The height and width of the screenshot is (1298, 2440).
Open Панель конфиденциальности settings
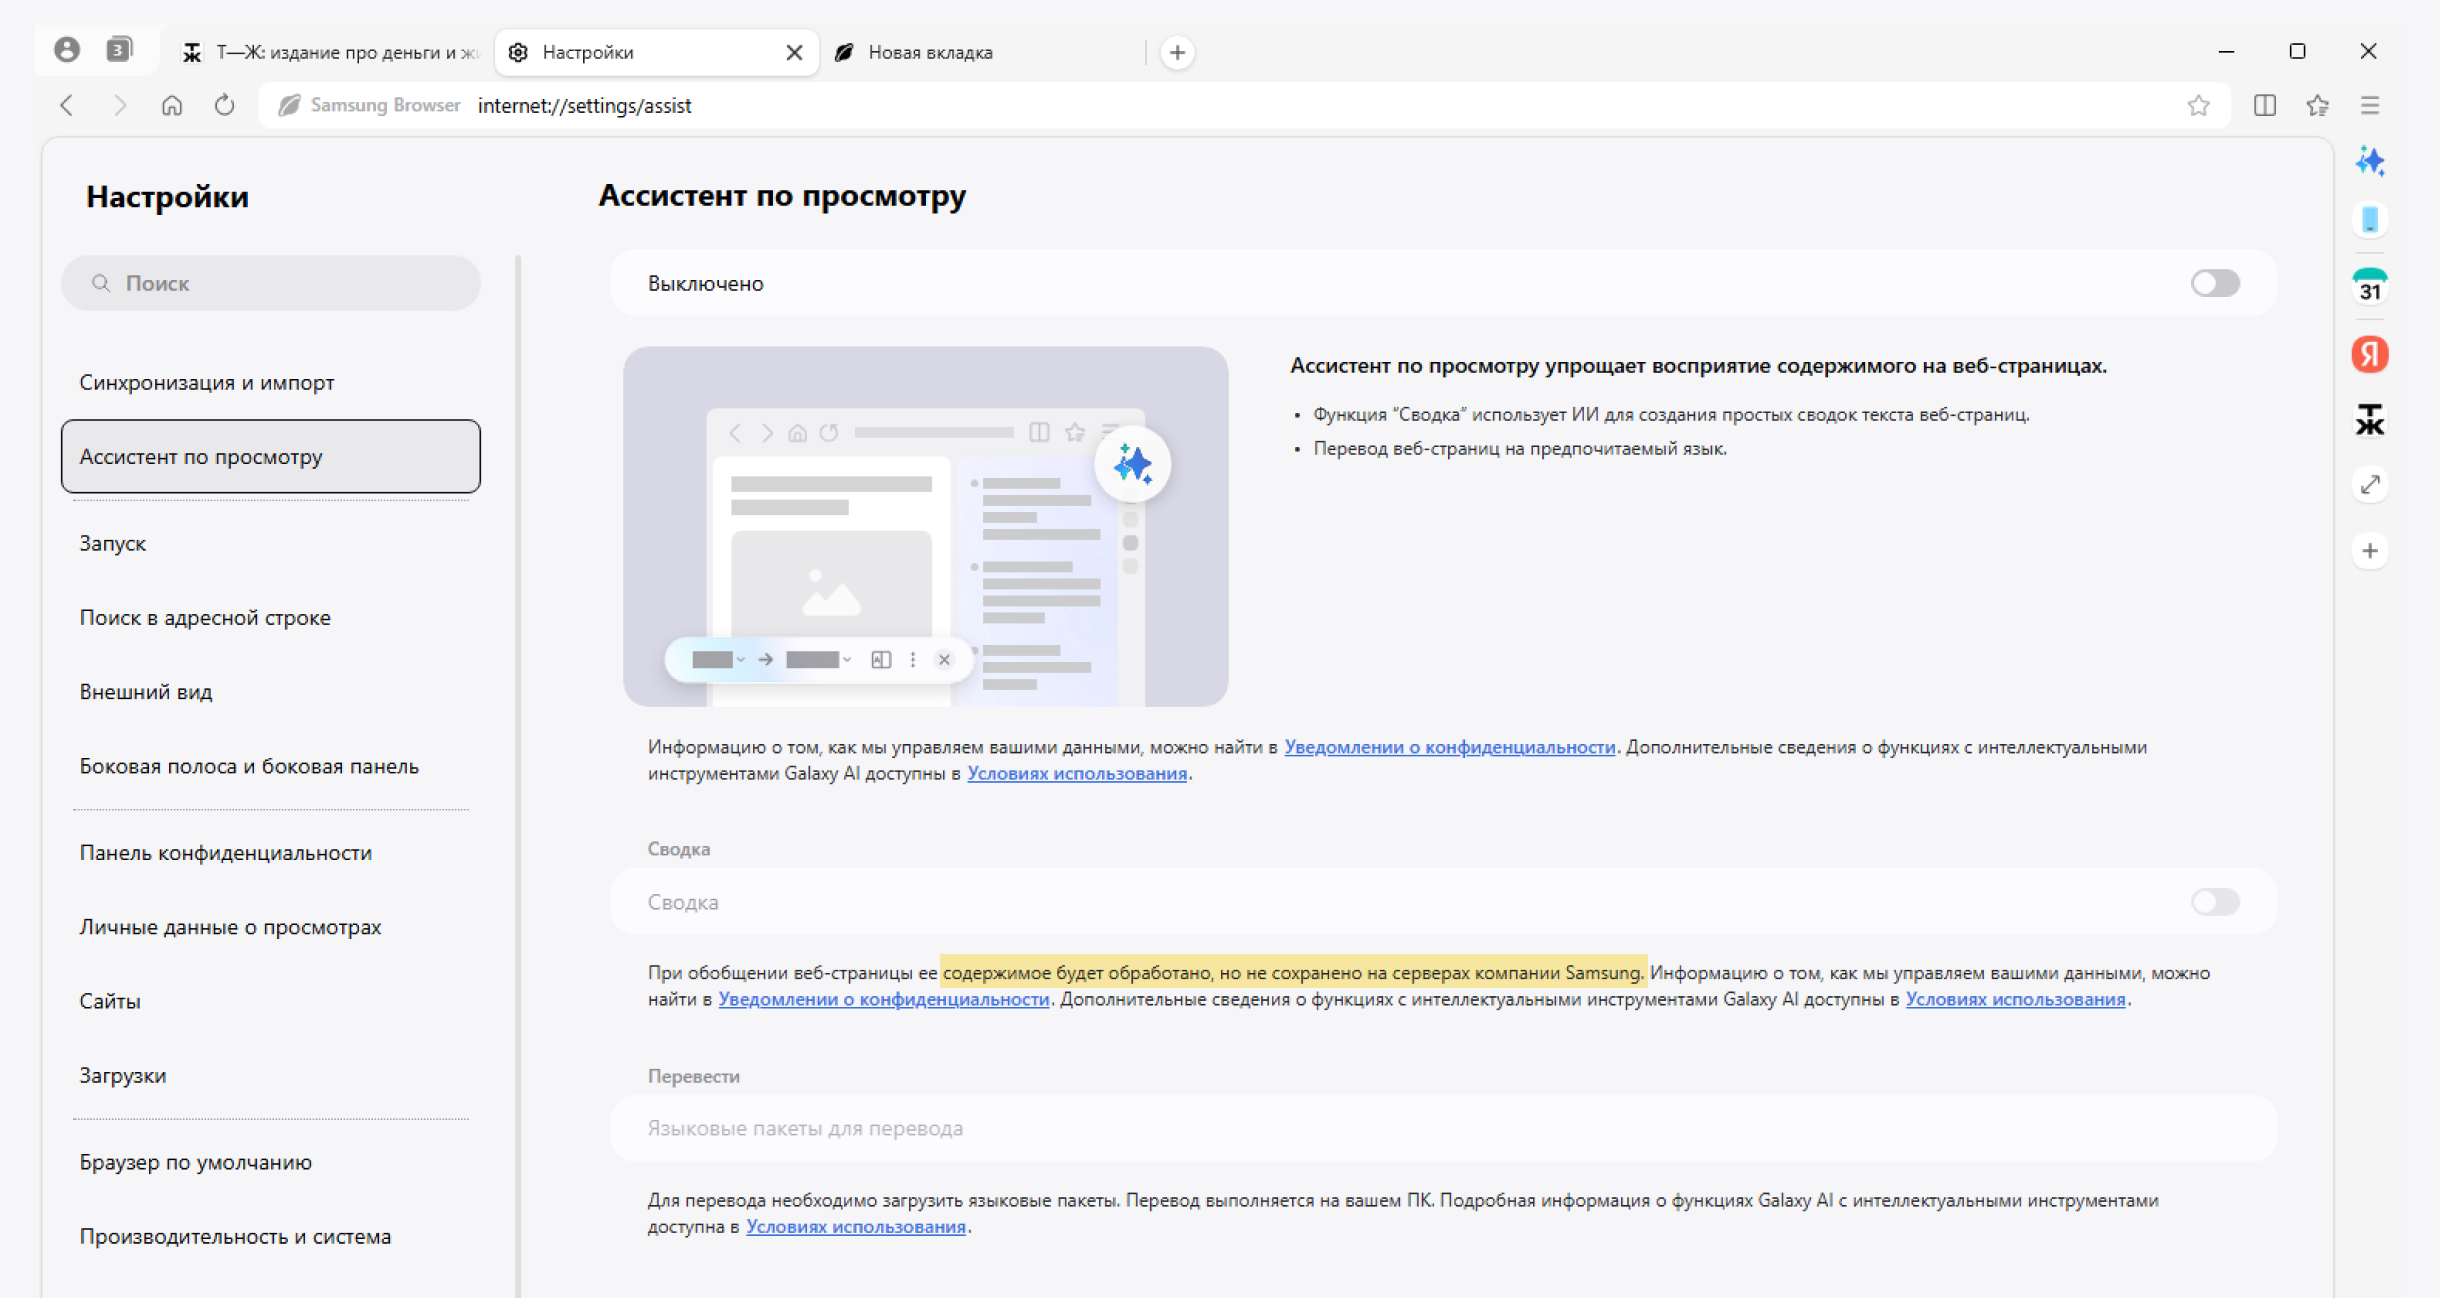[x=271, y=852]
